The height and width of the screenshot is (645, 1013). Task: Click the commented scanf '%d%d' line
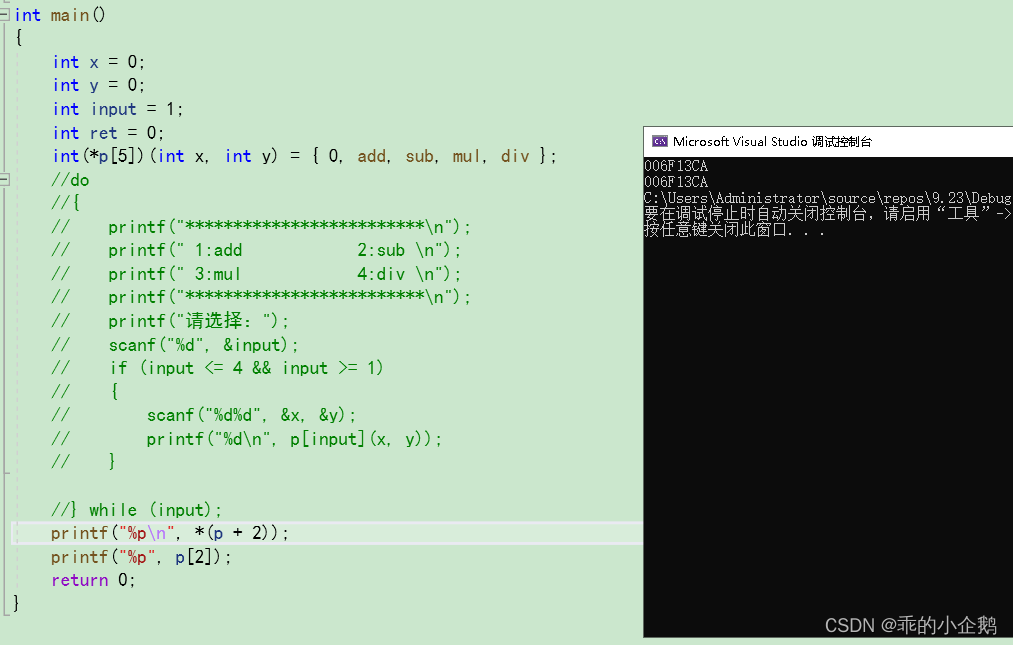coord(204,415)
